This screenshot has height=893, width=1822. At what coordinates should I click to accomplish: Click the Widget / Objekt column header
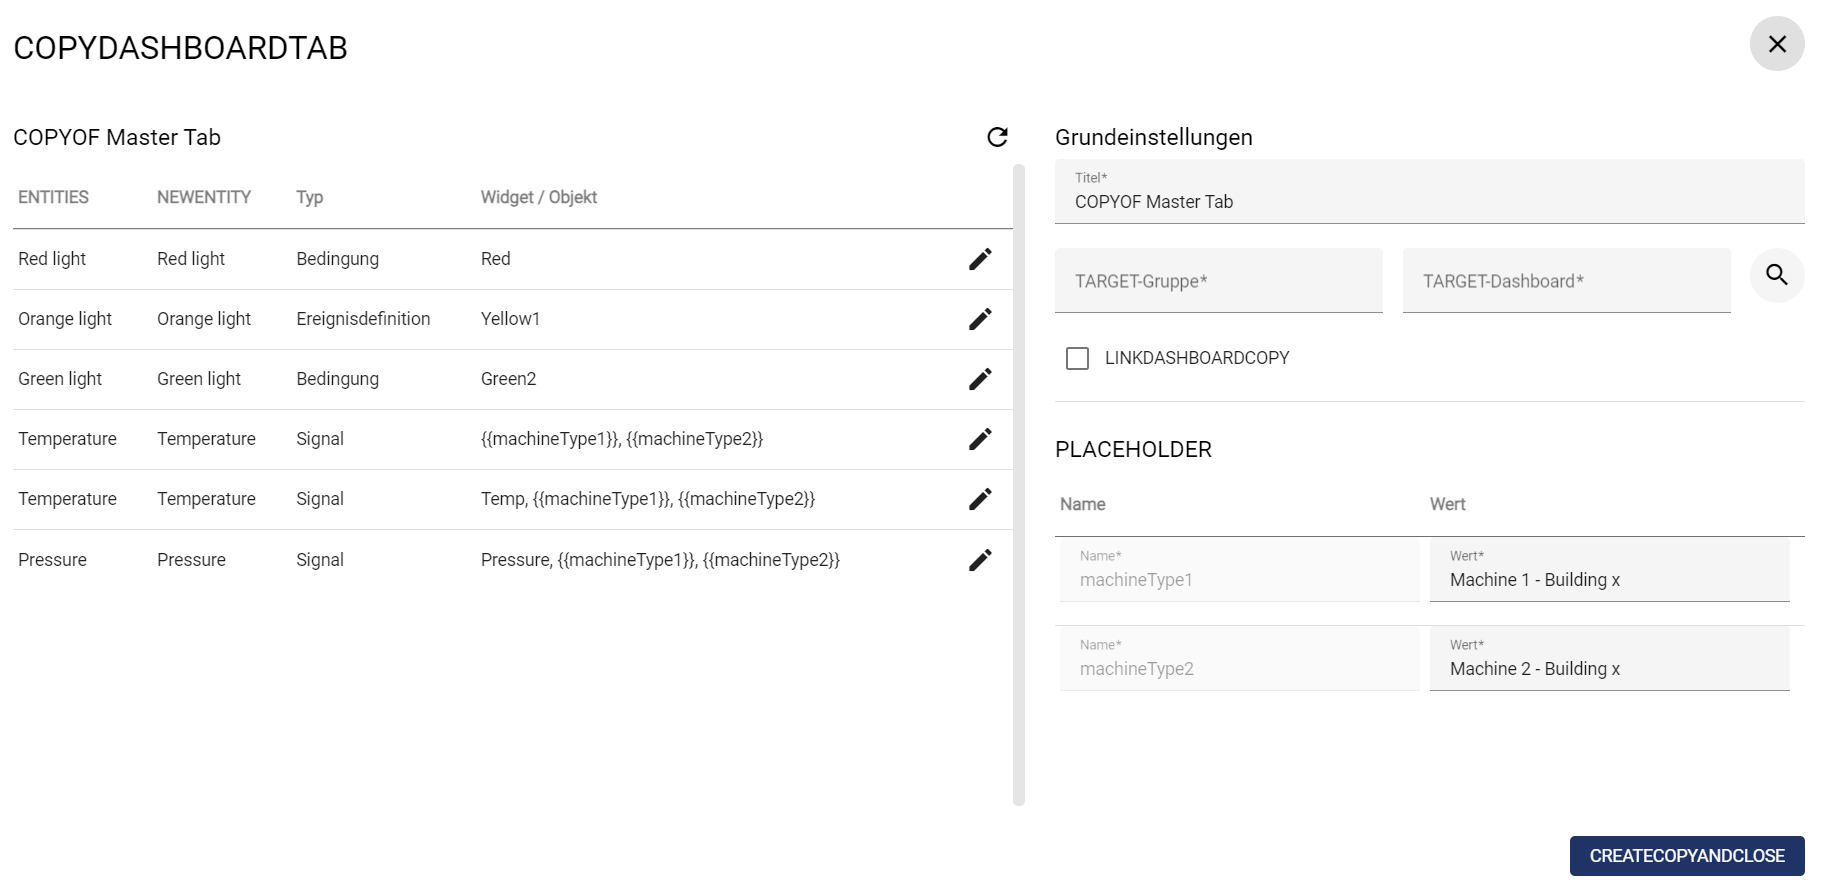pos(538,197)
